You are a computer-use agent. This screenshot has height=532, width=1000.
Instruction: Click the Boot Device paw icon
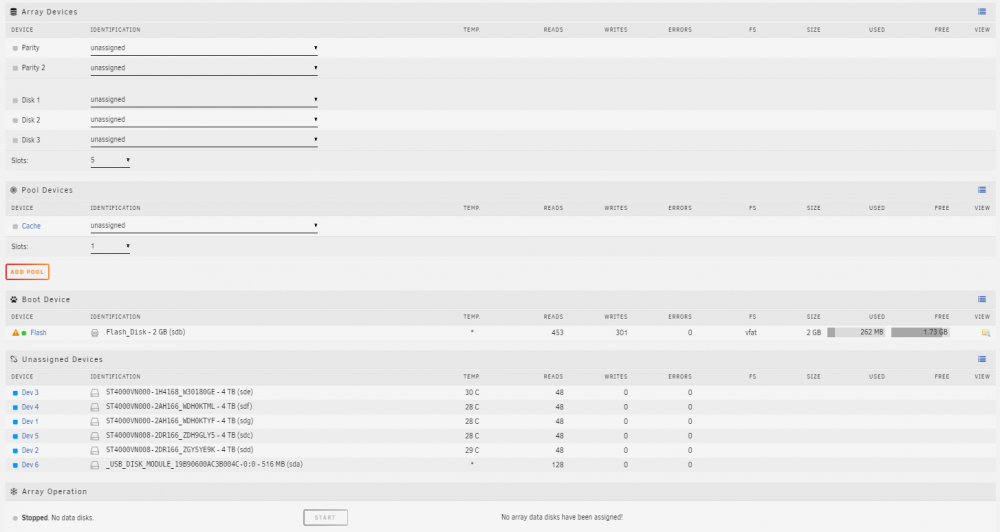tap(13, 299)
